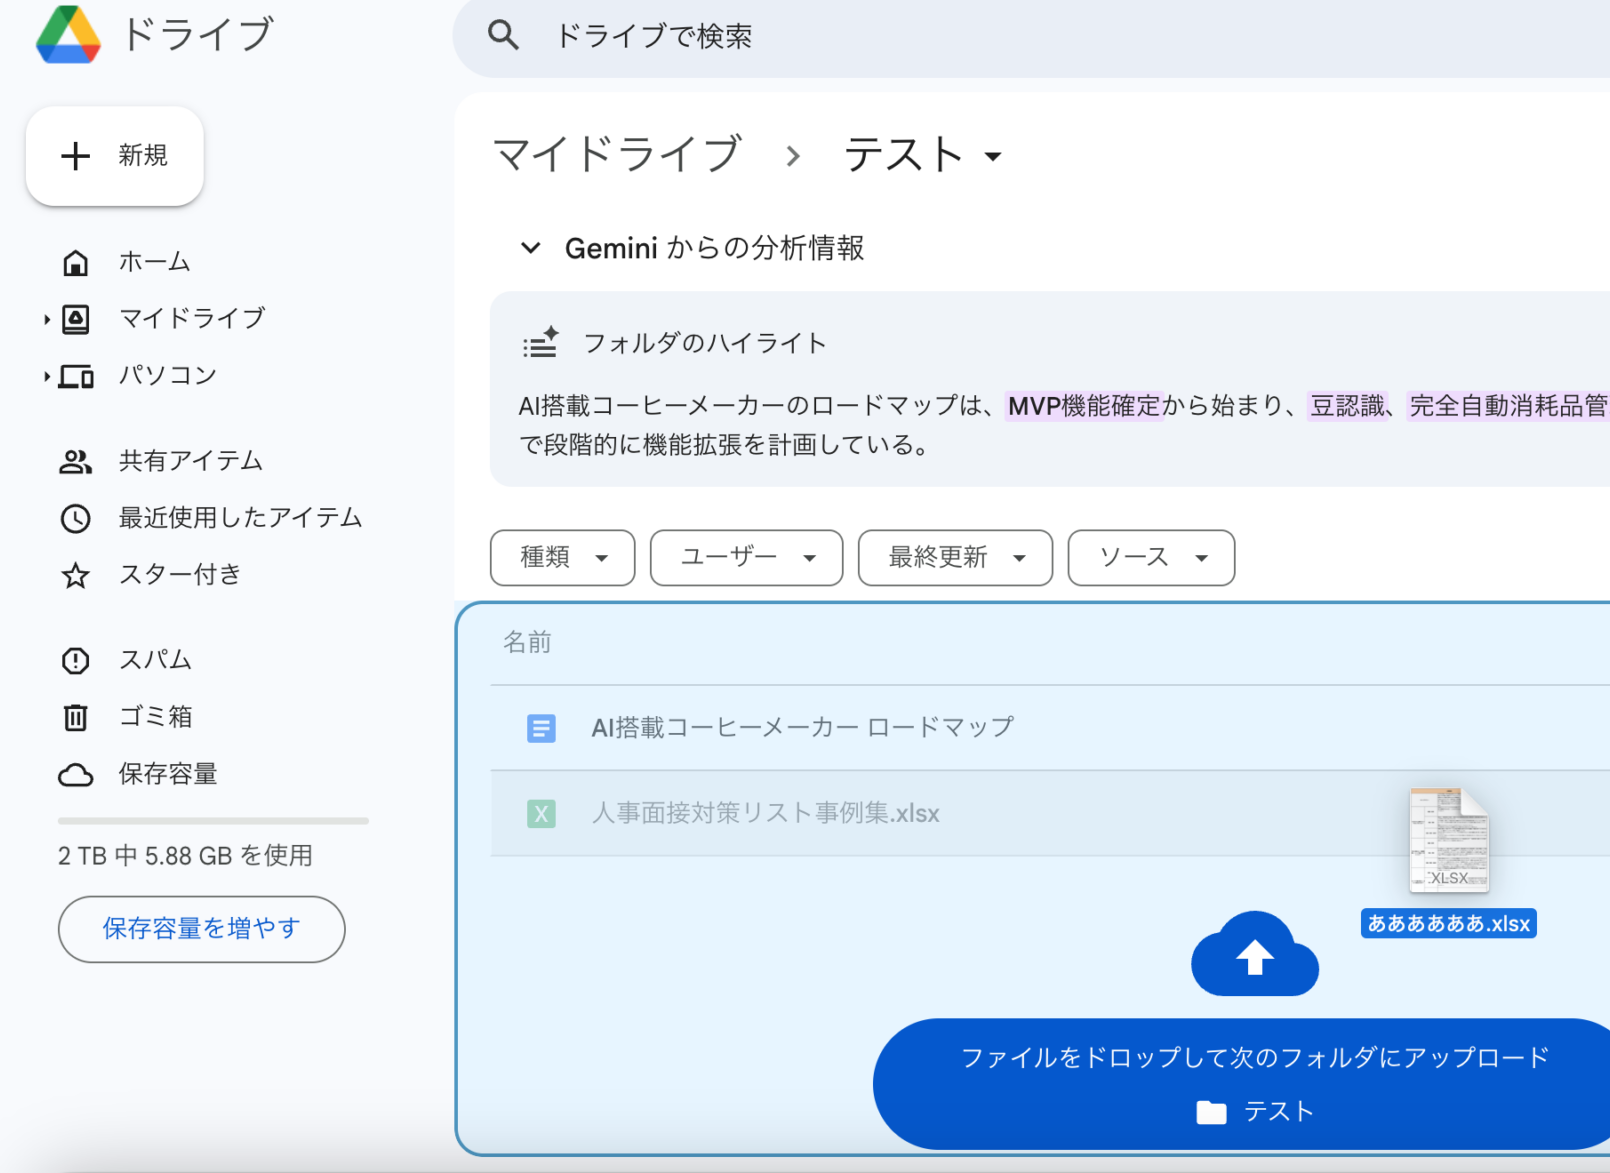Navigate to マイドライブ in the breadcrumb
This screenshot has width=1610, height=1173.
pos(615,154)
